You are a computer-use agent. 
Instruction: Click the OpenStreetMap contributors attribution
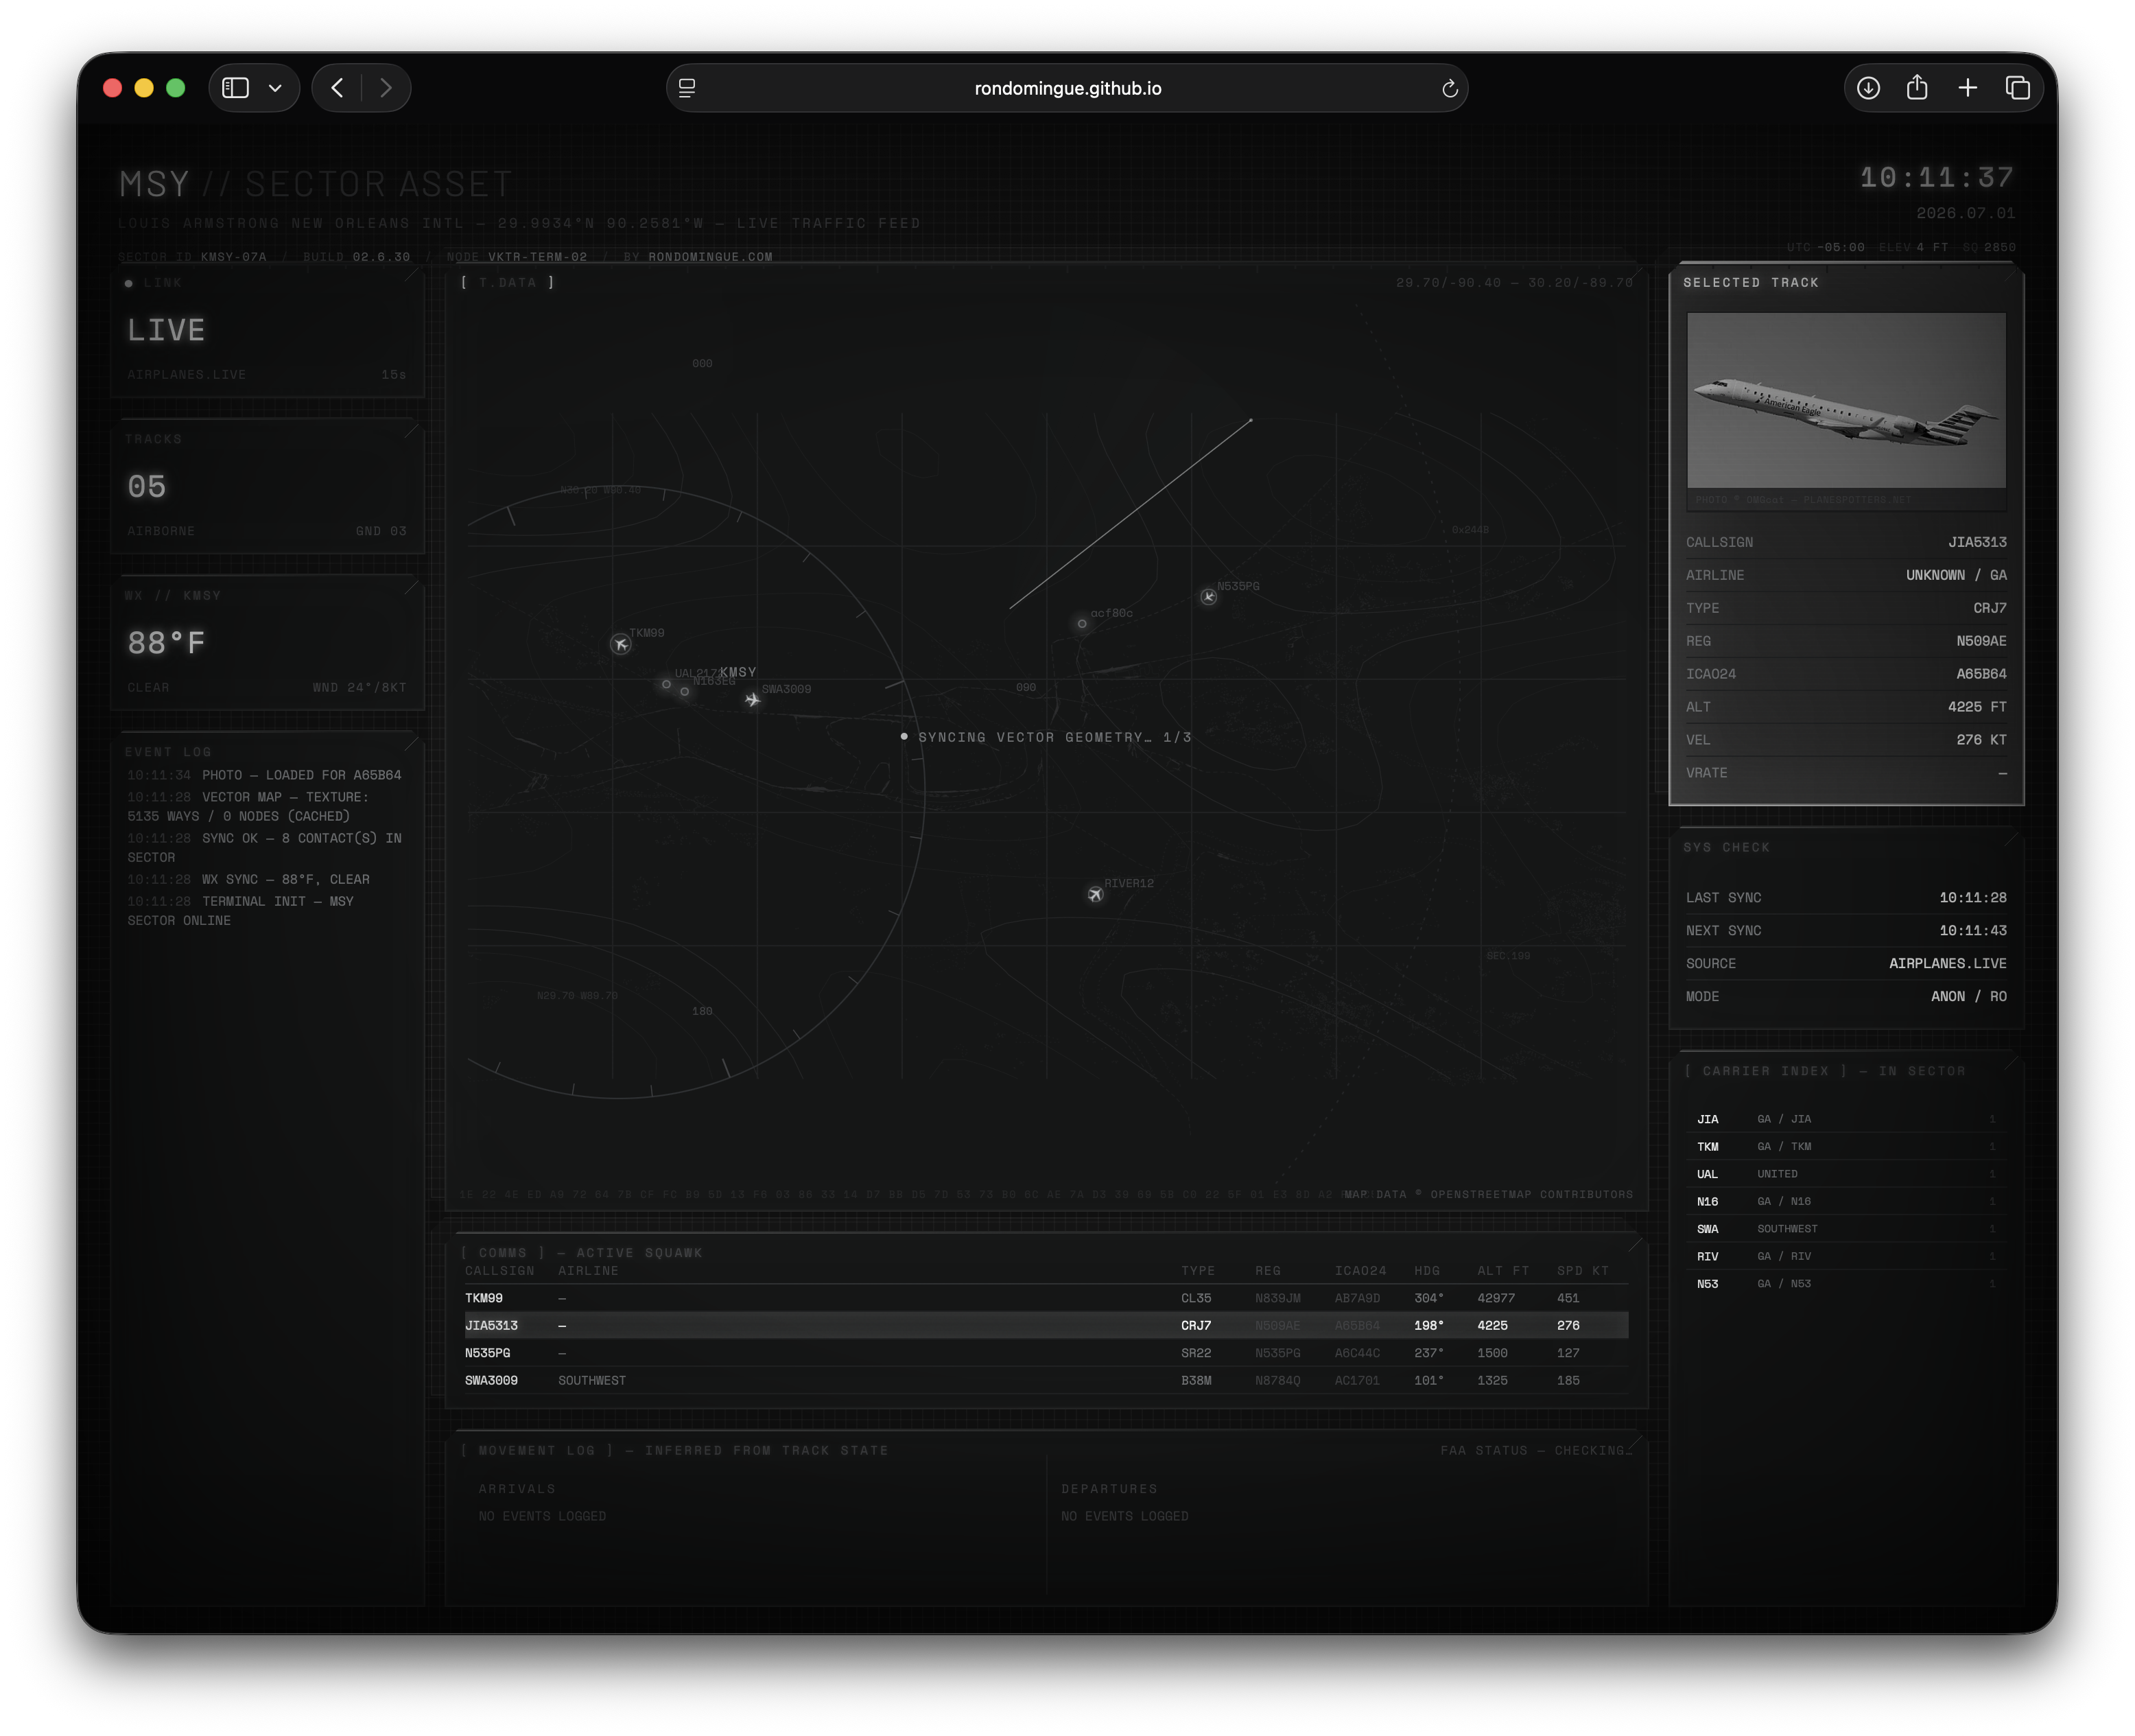(1488, 1194)
